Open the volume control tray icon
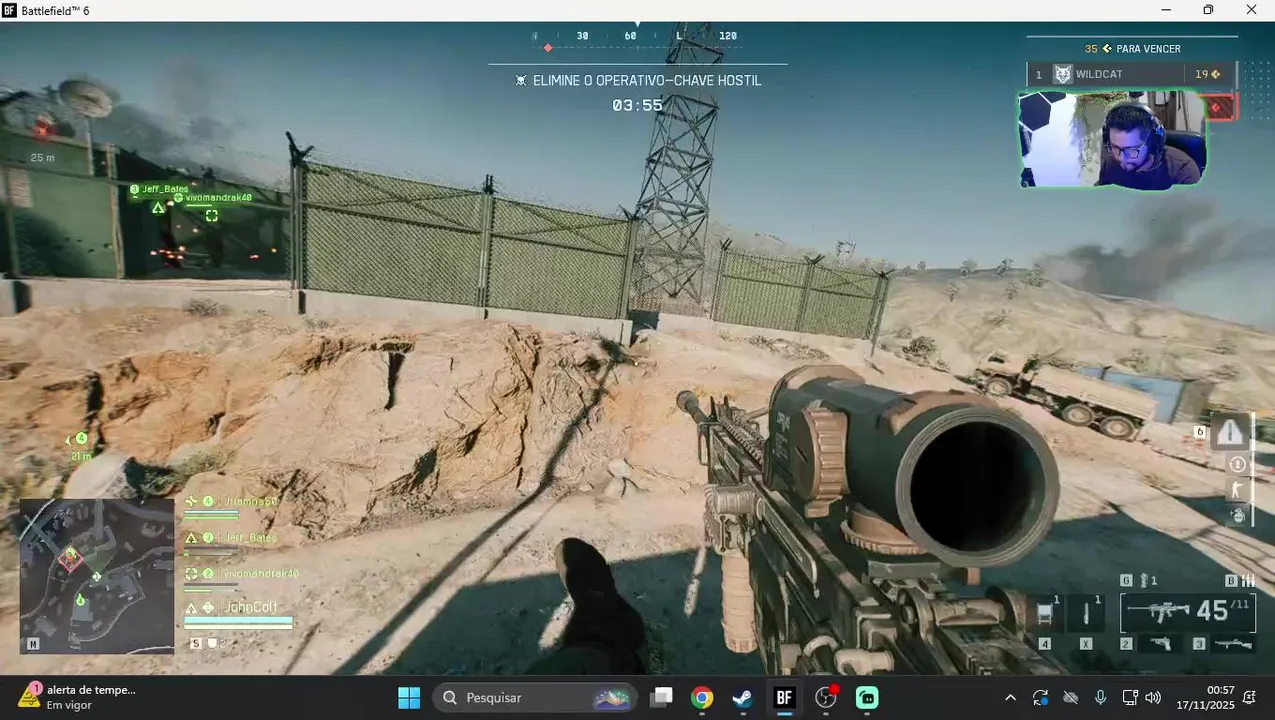Image resolution: width=1275 pixels, height=720 pixels. [1153, 697]
